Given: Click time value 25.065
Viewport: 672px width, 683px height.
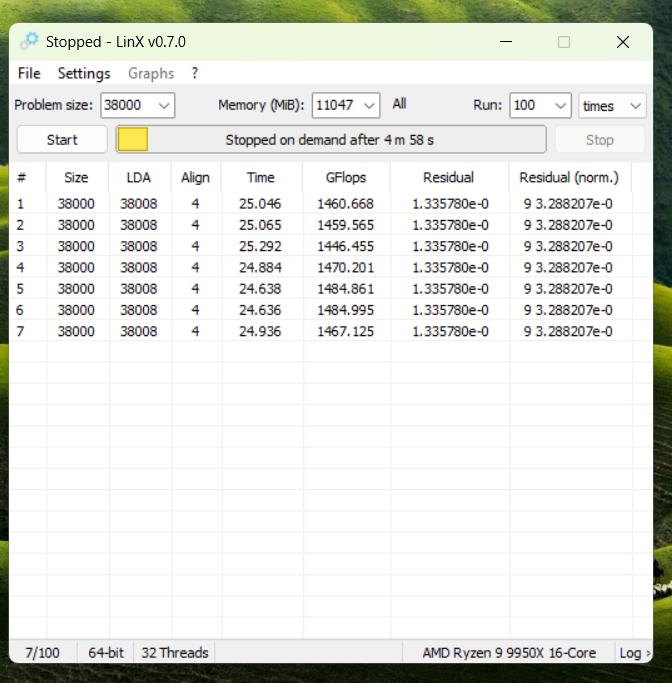Looking at the screenshot, I should (x=260, y=225).
